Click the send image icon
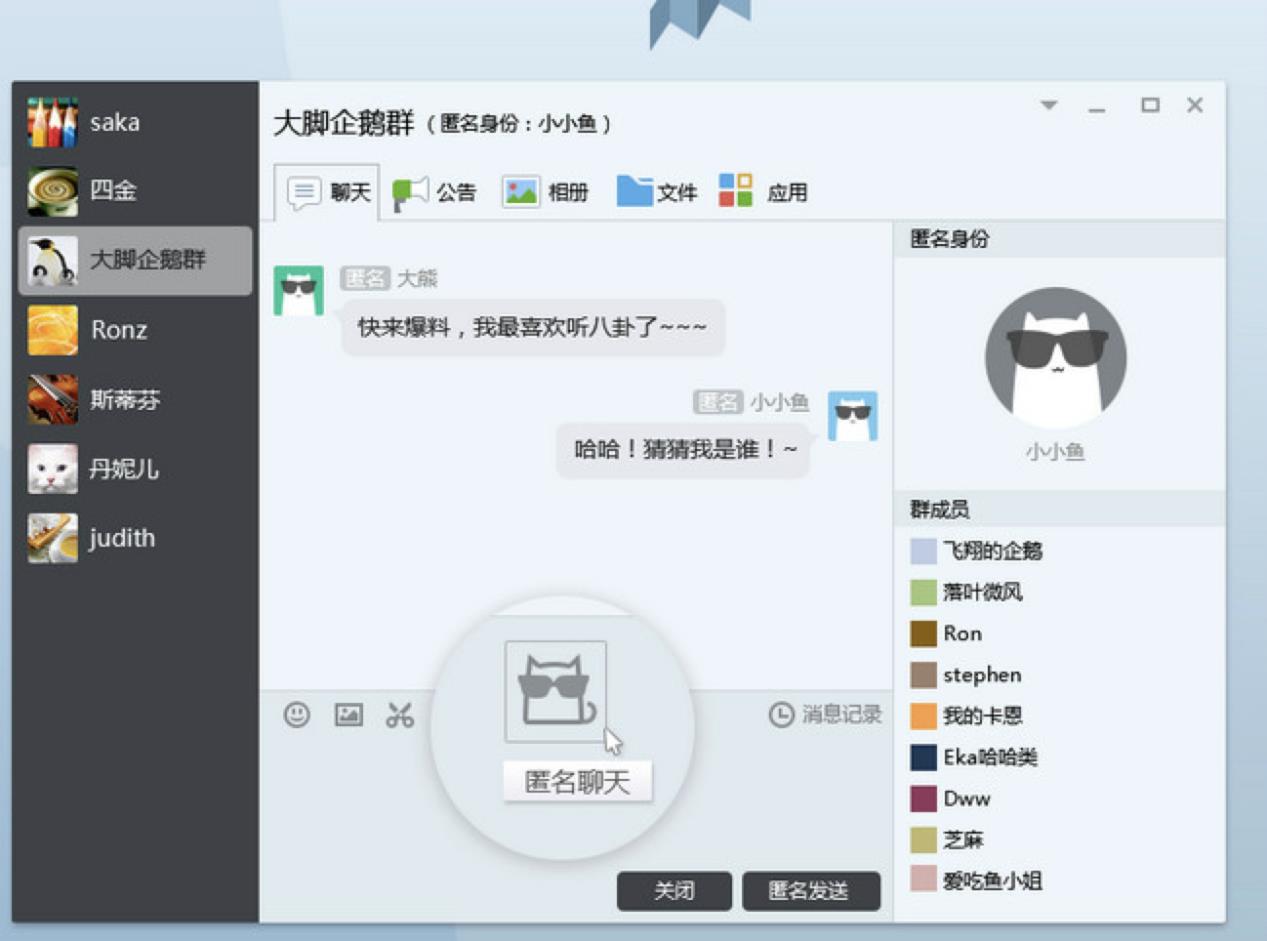 pyautogui.click(x=348, y=715)
